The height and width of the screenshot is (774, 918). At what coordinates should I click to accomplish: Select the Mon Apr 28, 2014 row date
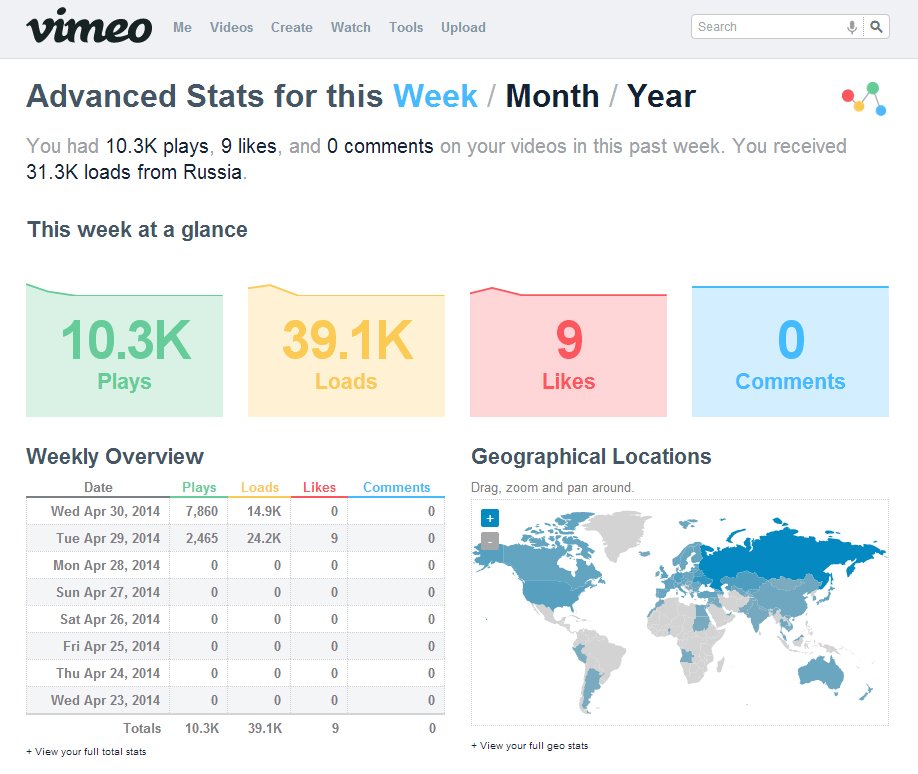point(107,565)
